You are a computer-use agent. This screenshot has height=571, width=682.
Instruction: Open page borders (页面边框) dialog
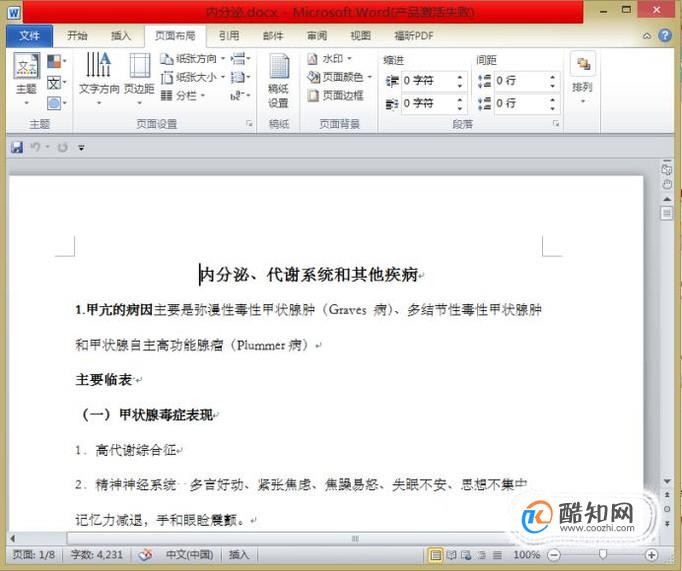[336, 95]
